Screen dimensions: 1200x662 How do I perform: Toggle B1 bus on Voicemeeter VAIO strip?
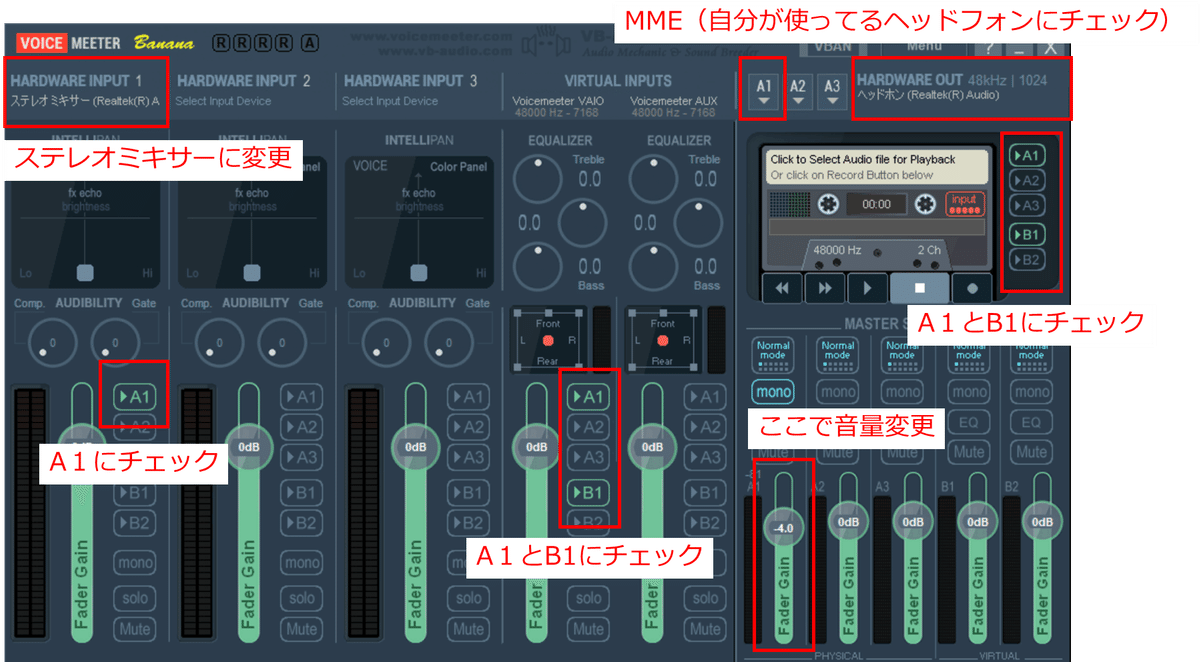[588, 492]
